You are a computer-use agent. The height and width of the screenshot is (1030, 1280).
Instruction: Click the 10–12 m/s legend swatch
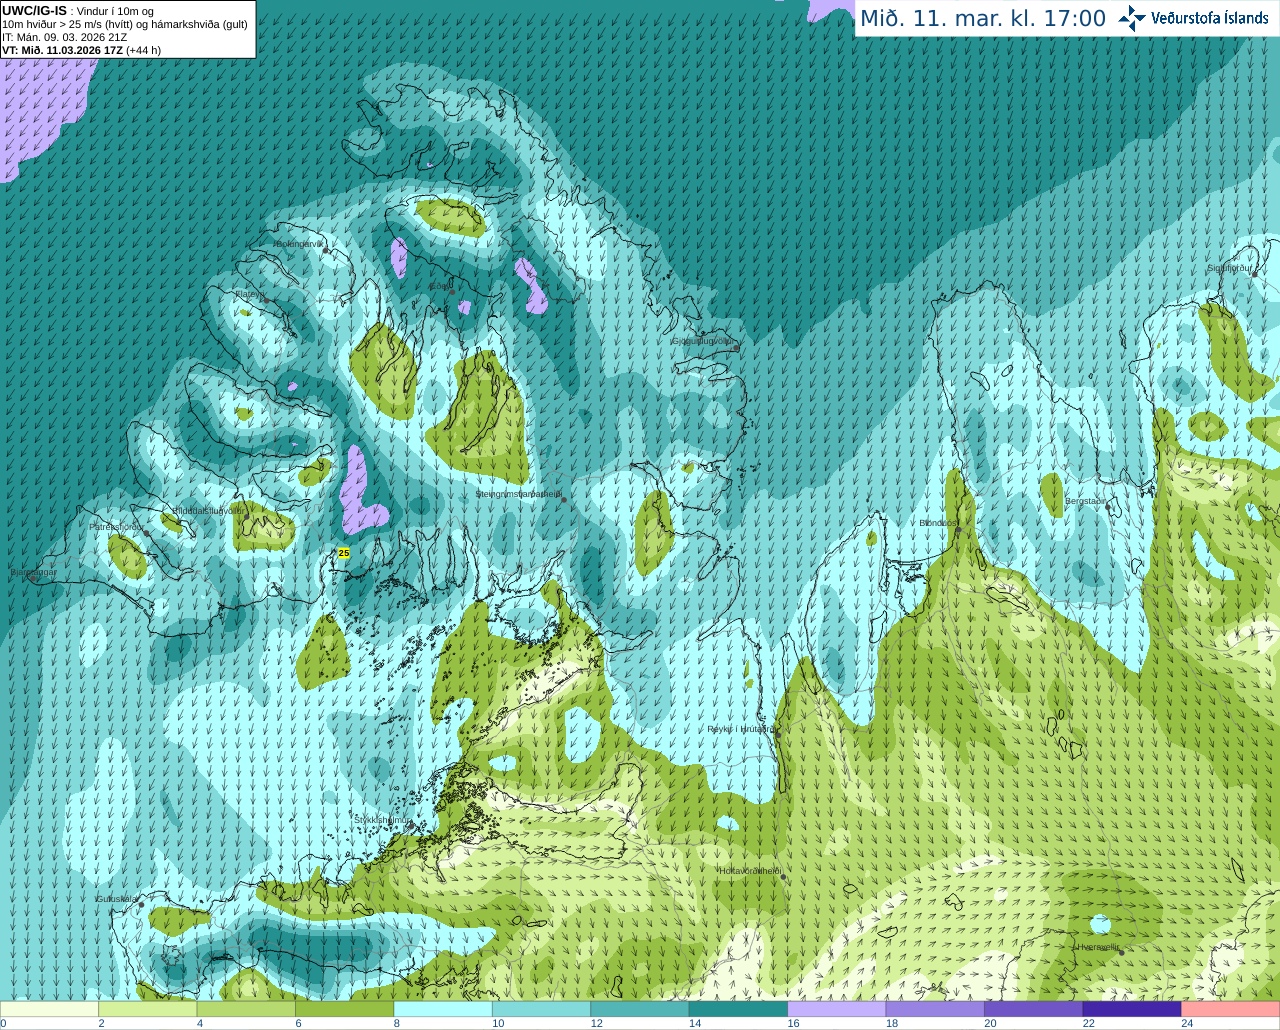(542, 1009)
